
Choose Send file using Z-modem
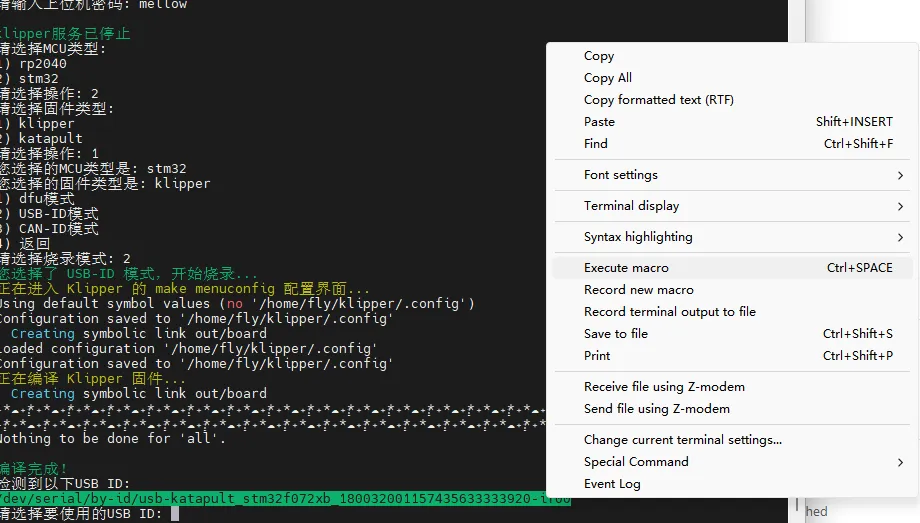coord(656,409)
